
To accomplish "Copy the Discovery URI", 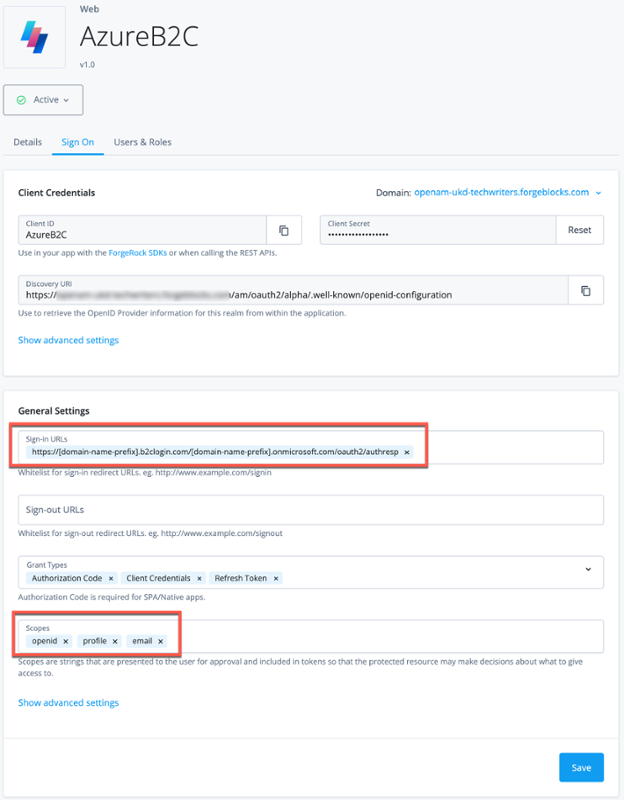I will [585, 291].
